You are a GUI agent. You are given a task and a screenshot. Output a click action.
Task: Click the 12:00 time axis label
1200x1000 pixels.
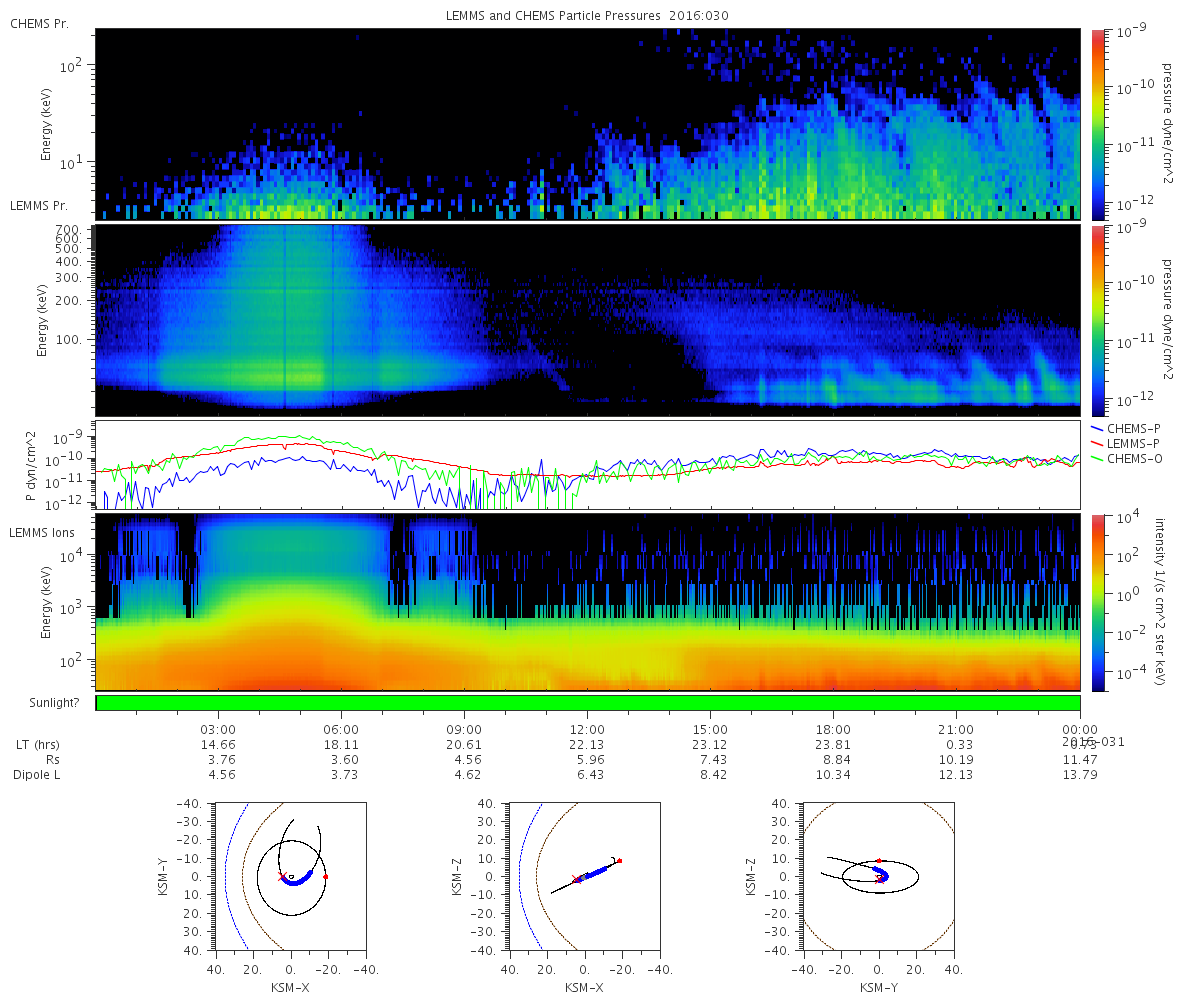tap(587, 730)
